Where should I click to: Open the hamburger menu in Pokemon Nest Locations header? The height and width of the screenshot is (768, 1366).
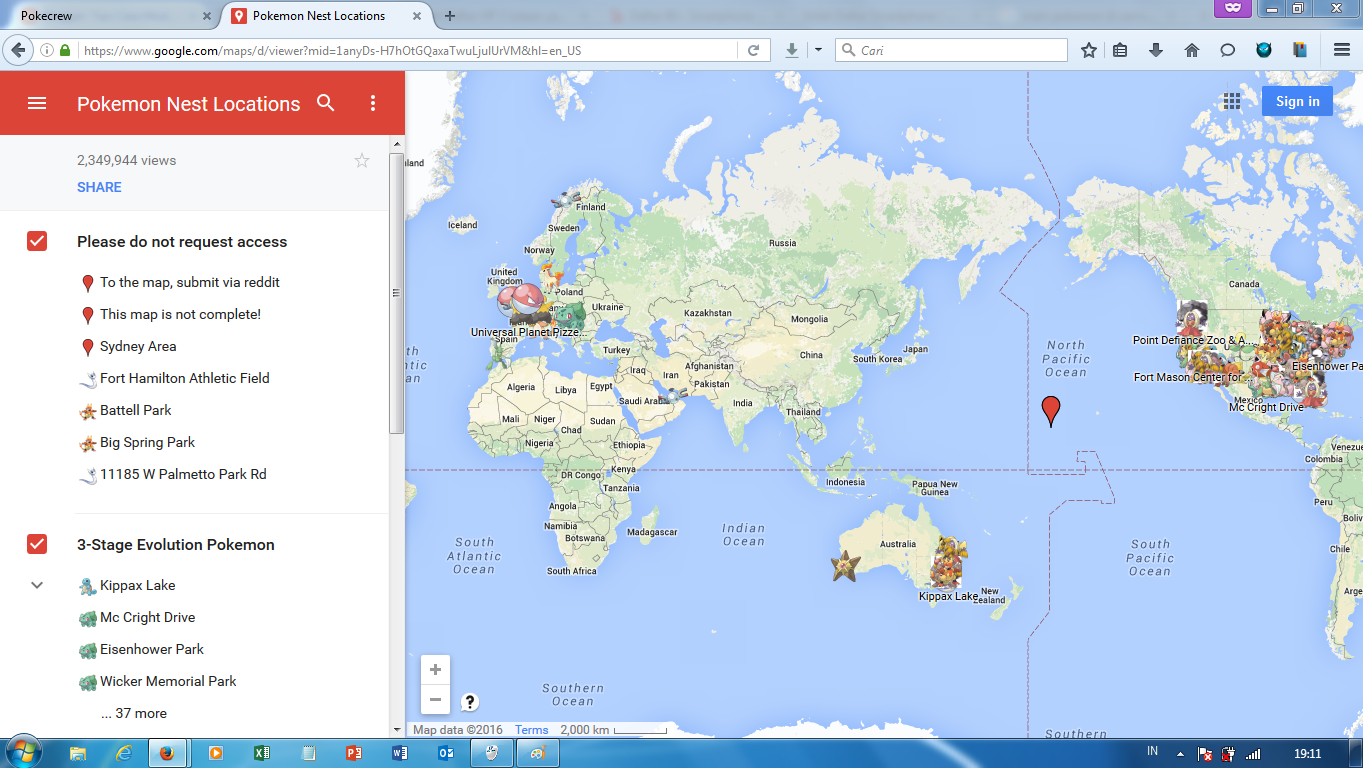coord(37,103)
